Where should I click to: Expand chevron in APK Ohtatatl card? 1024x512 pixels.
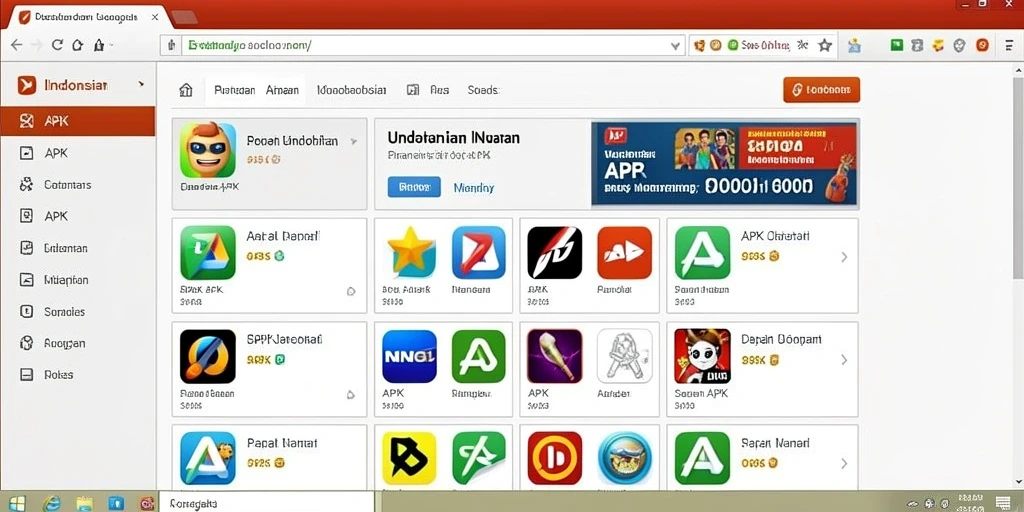844,257
